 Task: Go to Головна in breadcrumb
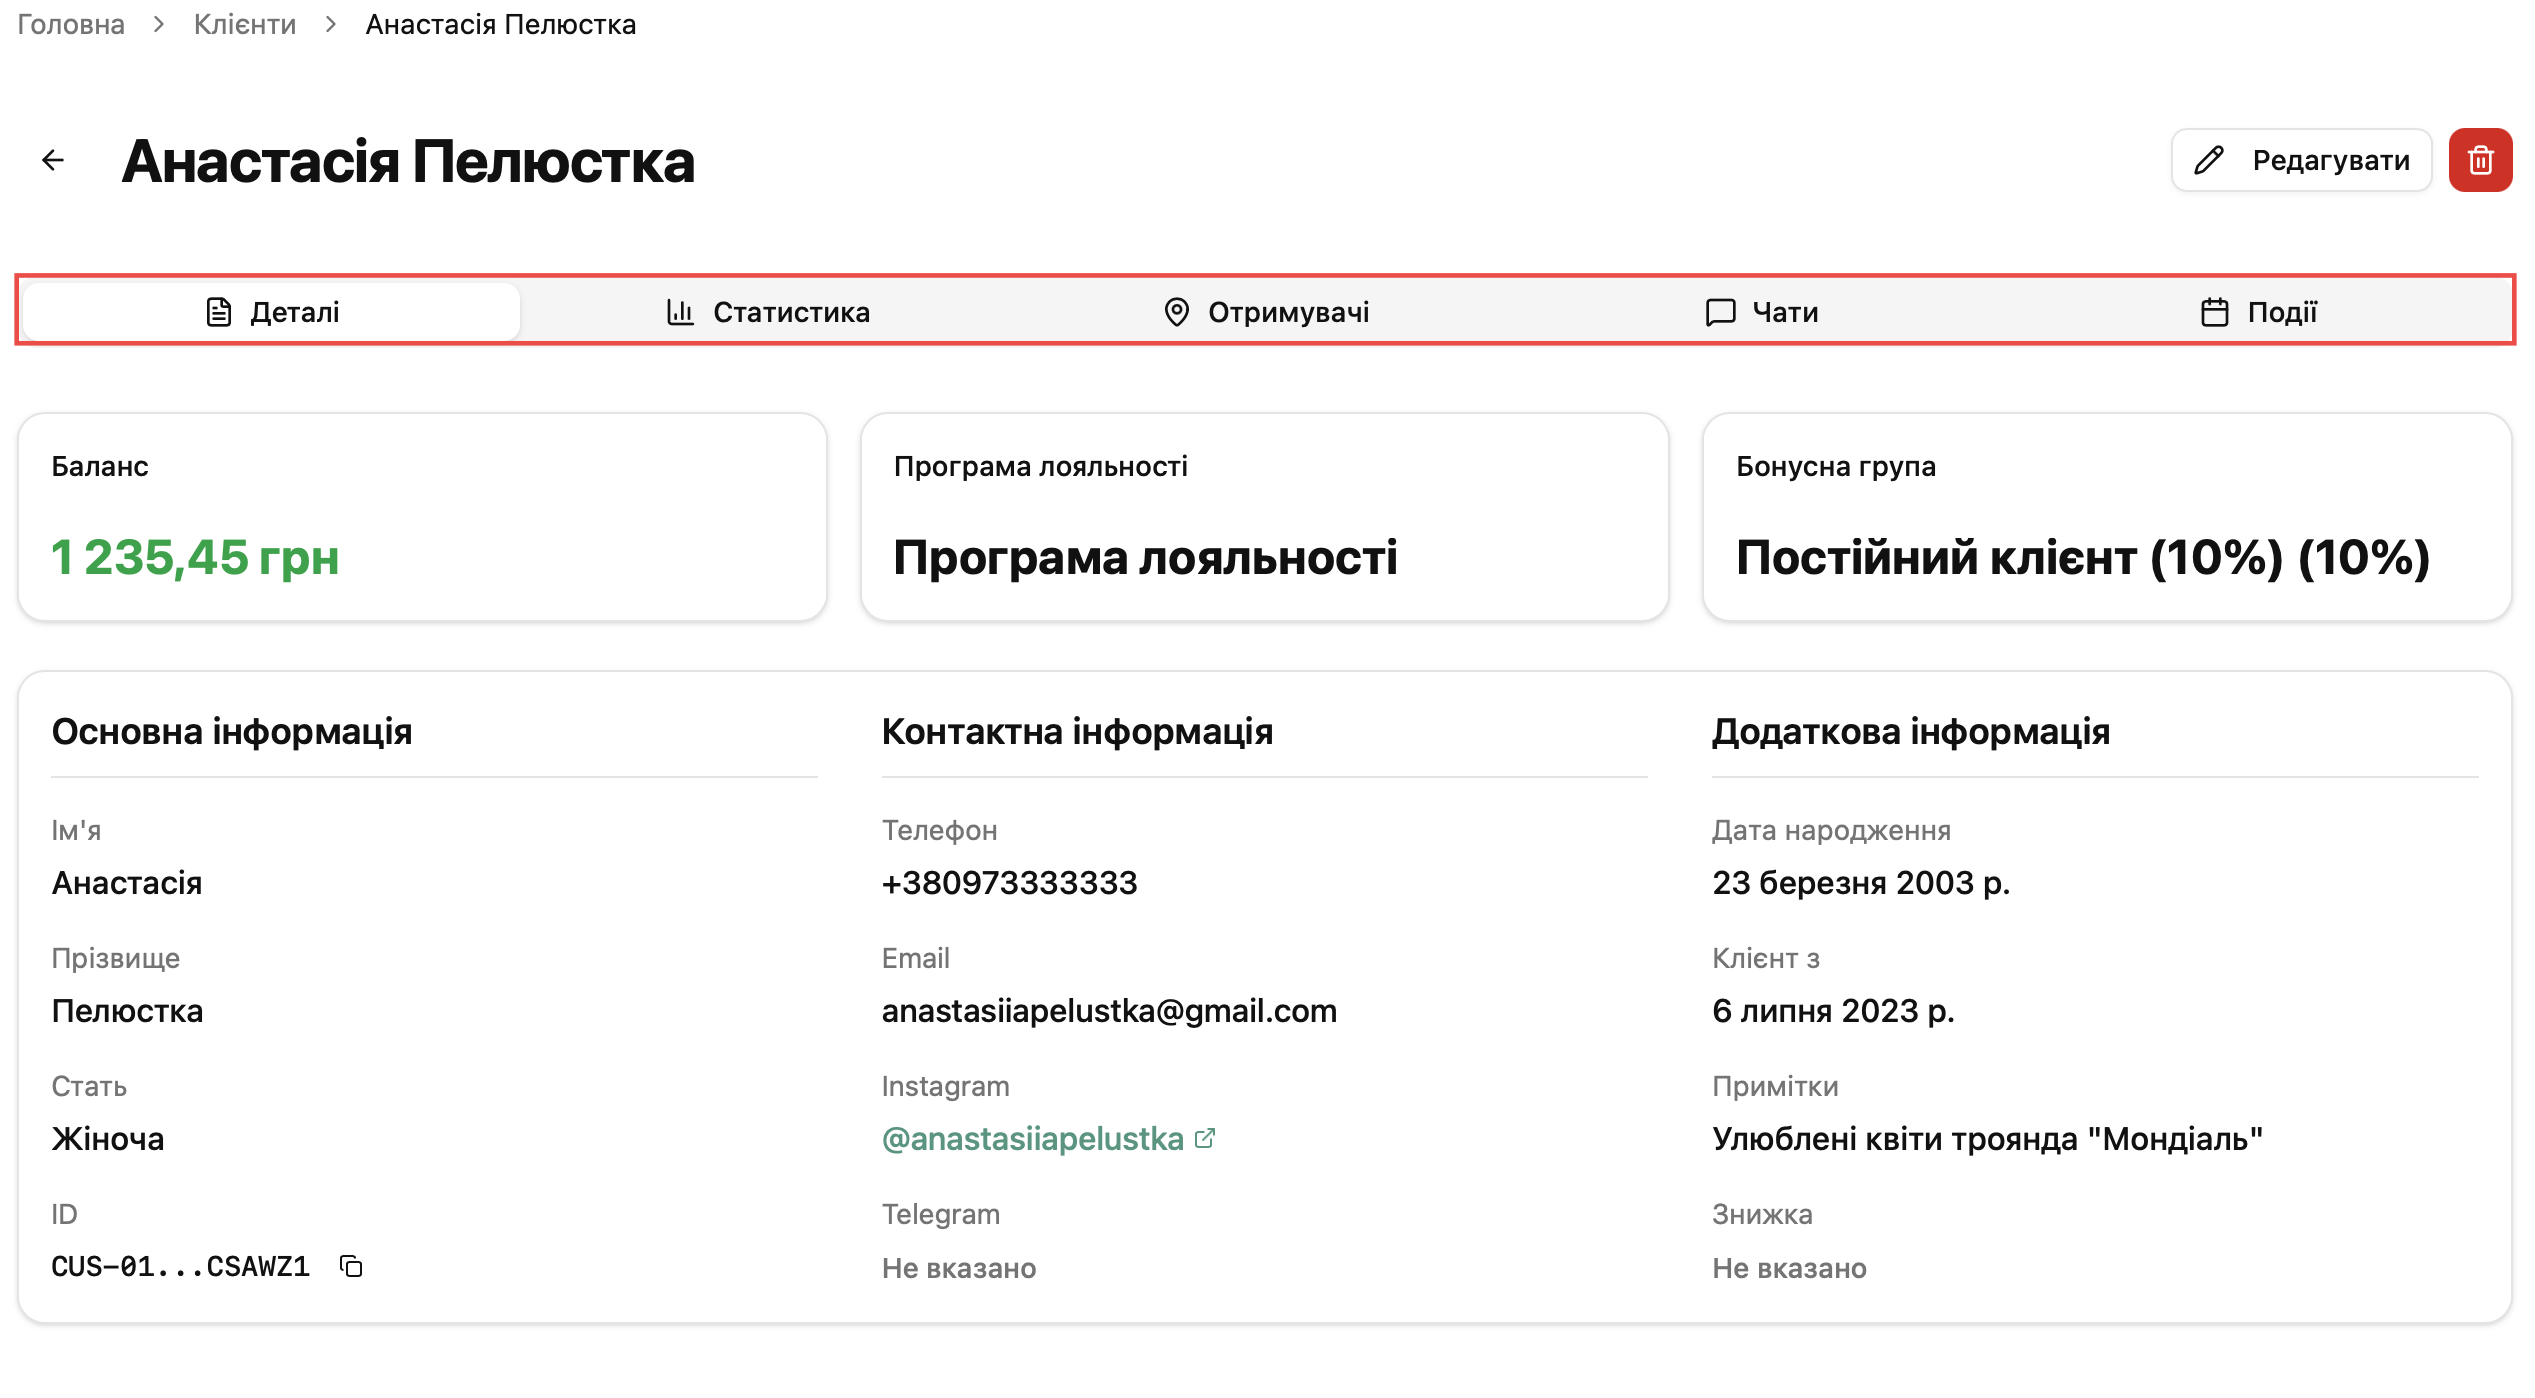[71, 24]
